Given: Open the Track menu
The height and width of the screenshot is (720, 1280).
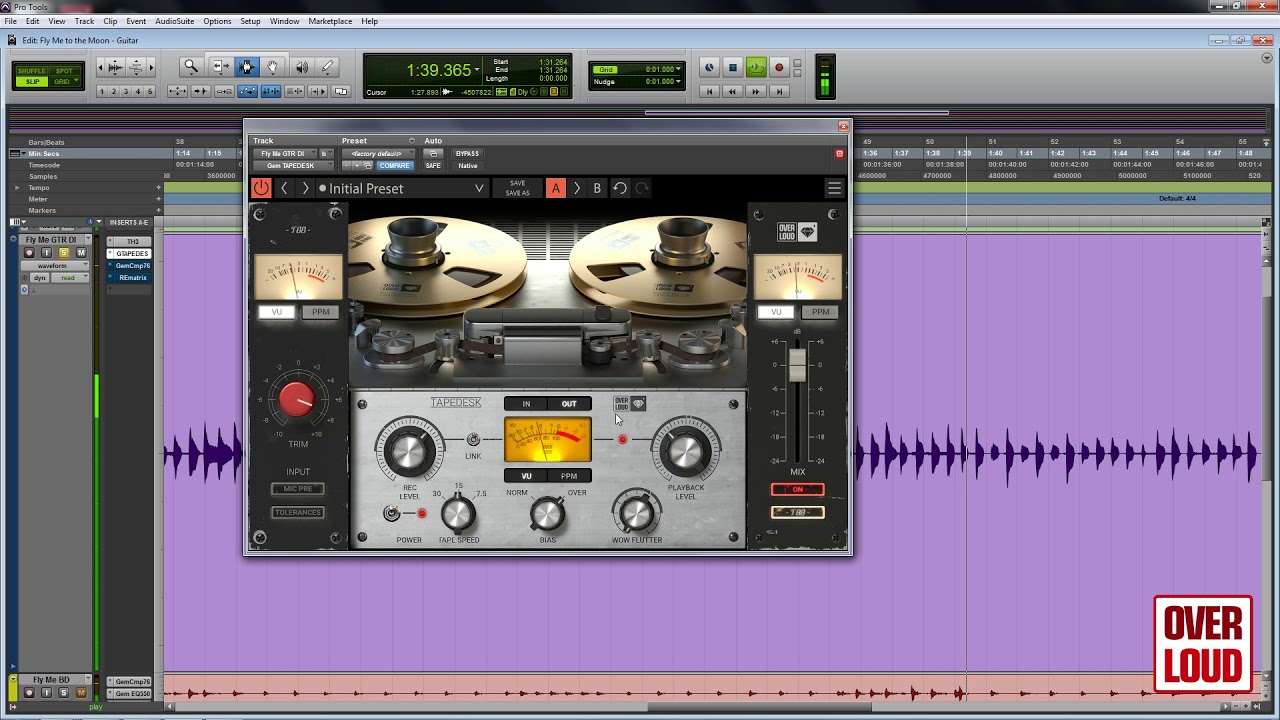Looking at the screenshot, I should [x=84, y=21].
